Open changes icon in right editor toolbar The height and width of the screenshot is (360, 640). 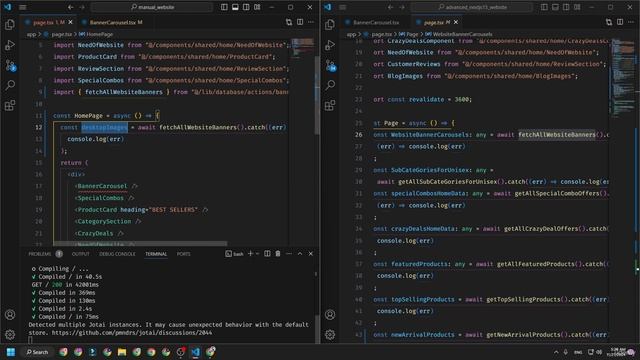point(609,22)
